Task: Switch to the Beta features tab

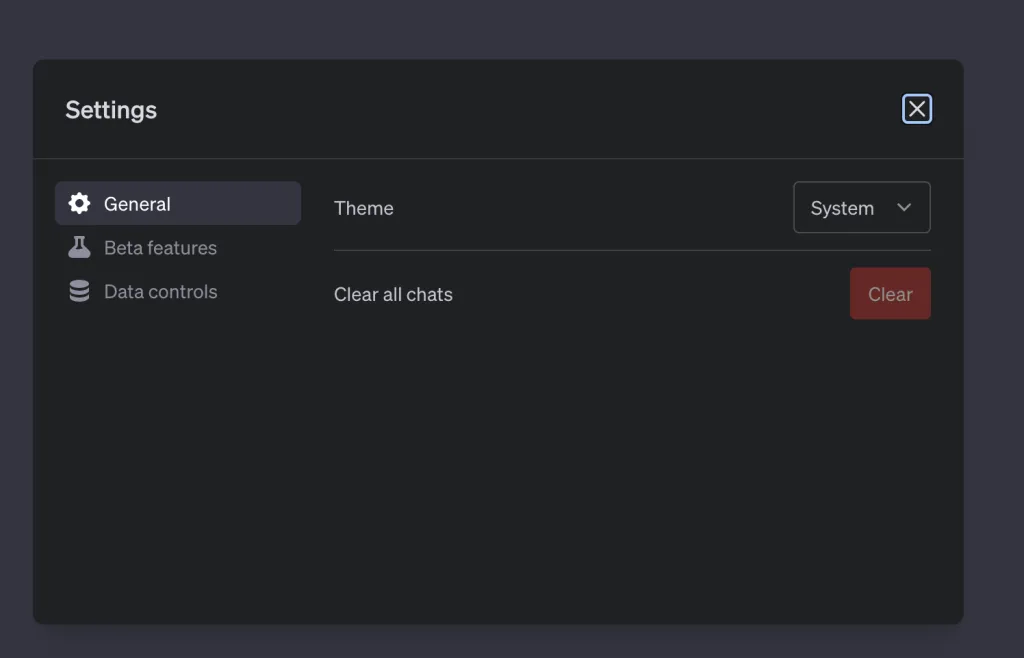Action: click(178, 247)
